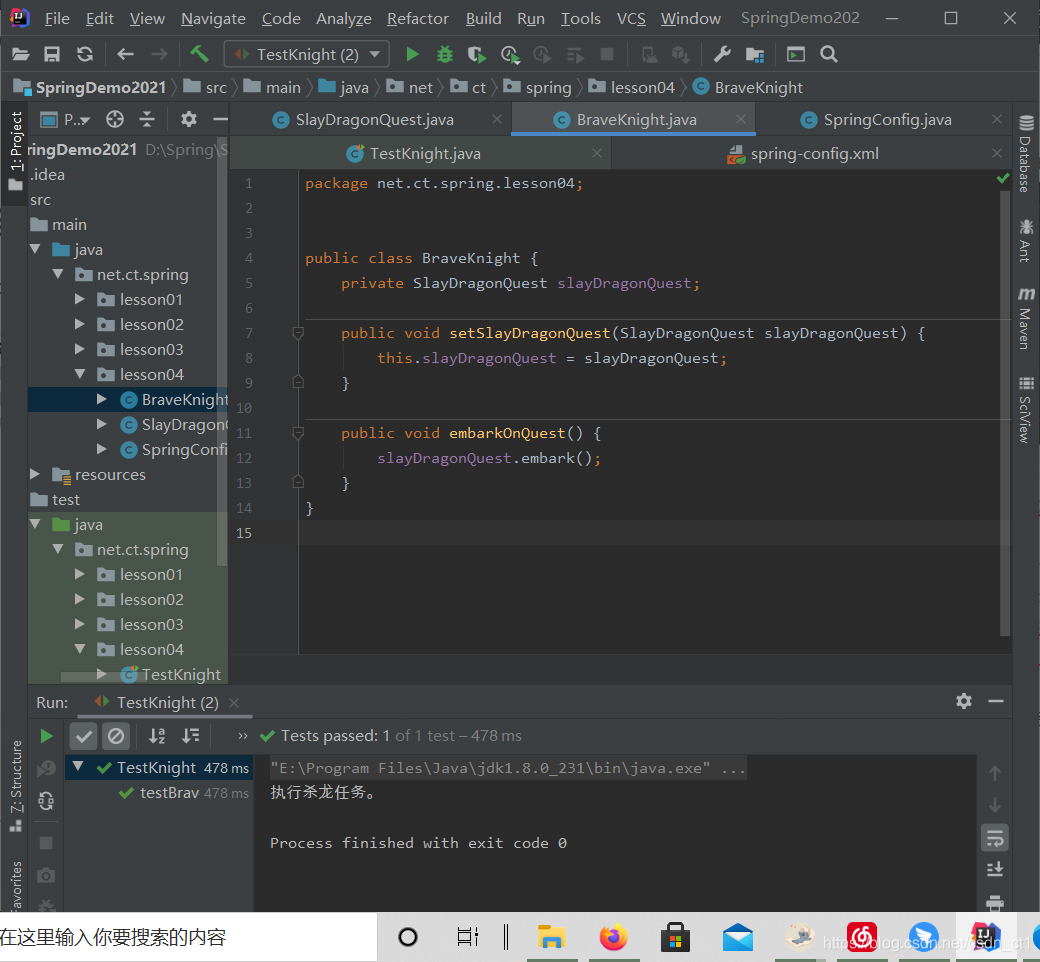Open Mail app from taskbar

(738, 937)
